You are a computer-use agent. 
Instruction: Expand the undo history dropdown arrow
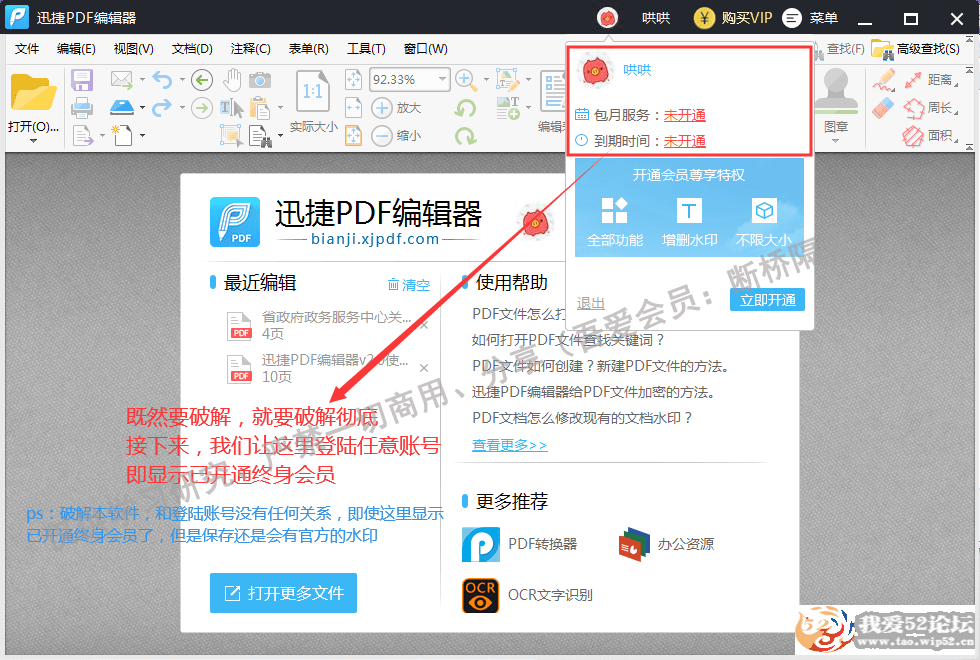pyautogui.click(x=182, y=79)
